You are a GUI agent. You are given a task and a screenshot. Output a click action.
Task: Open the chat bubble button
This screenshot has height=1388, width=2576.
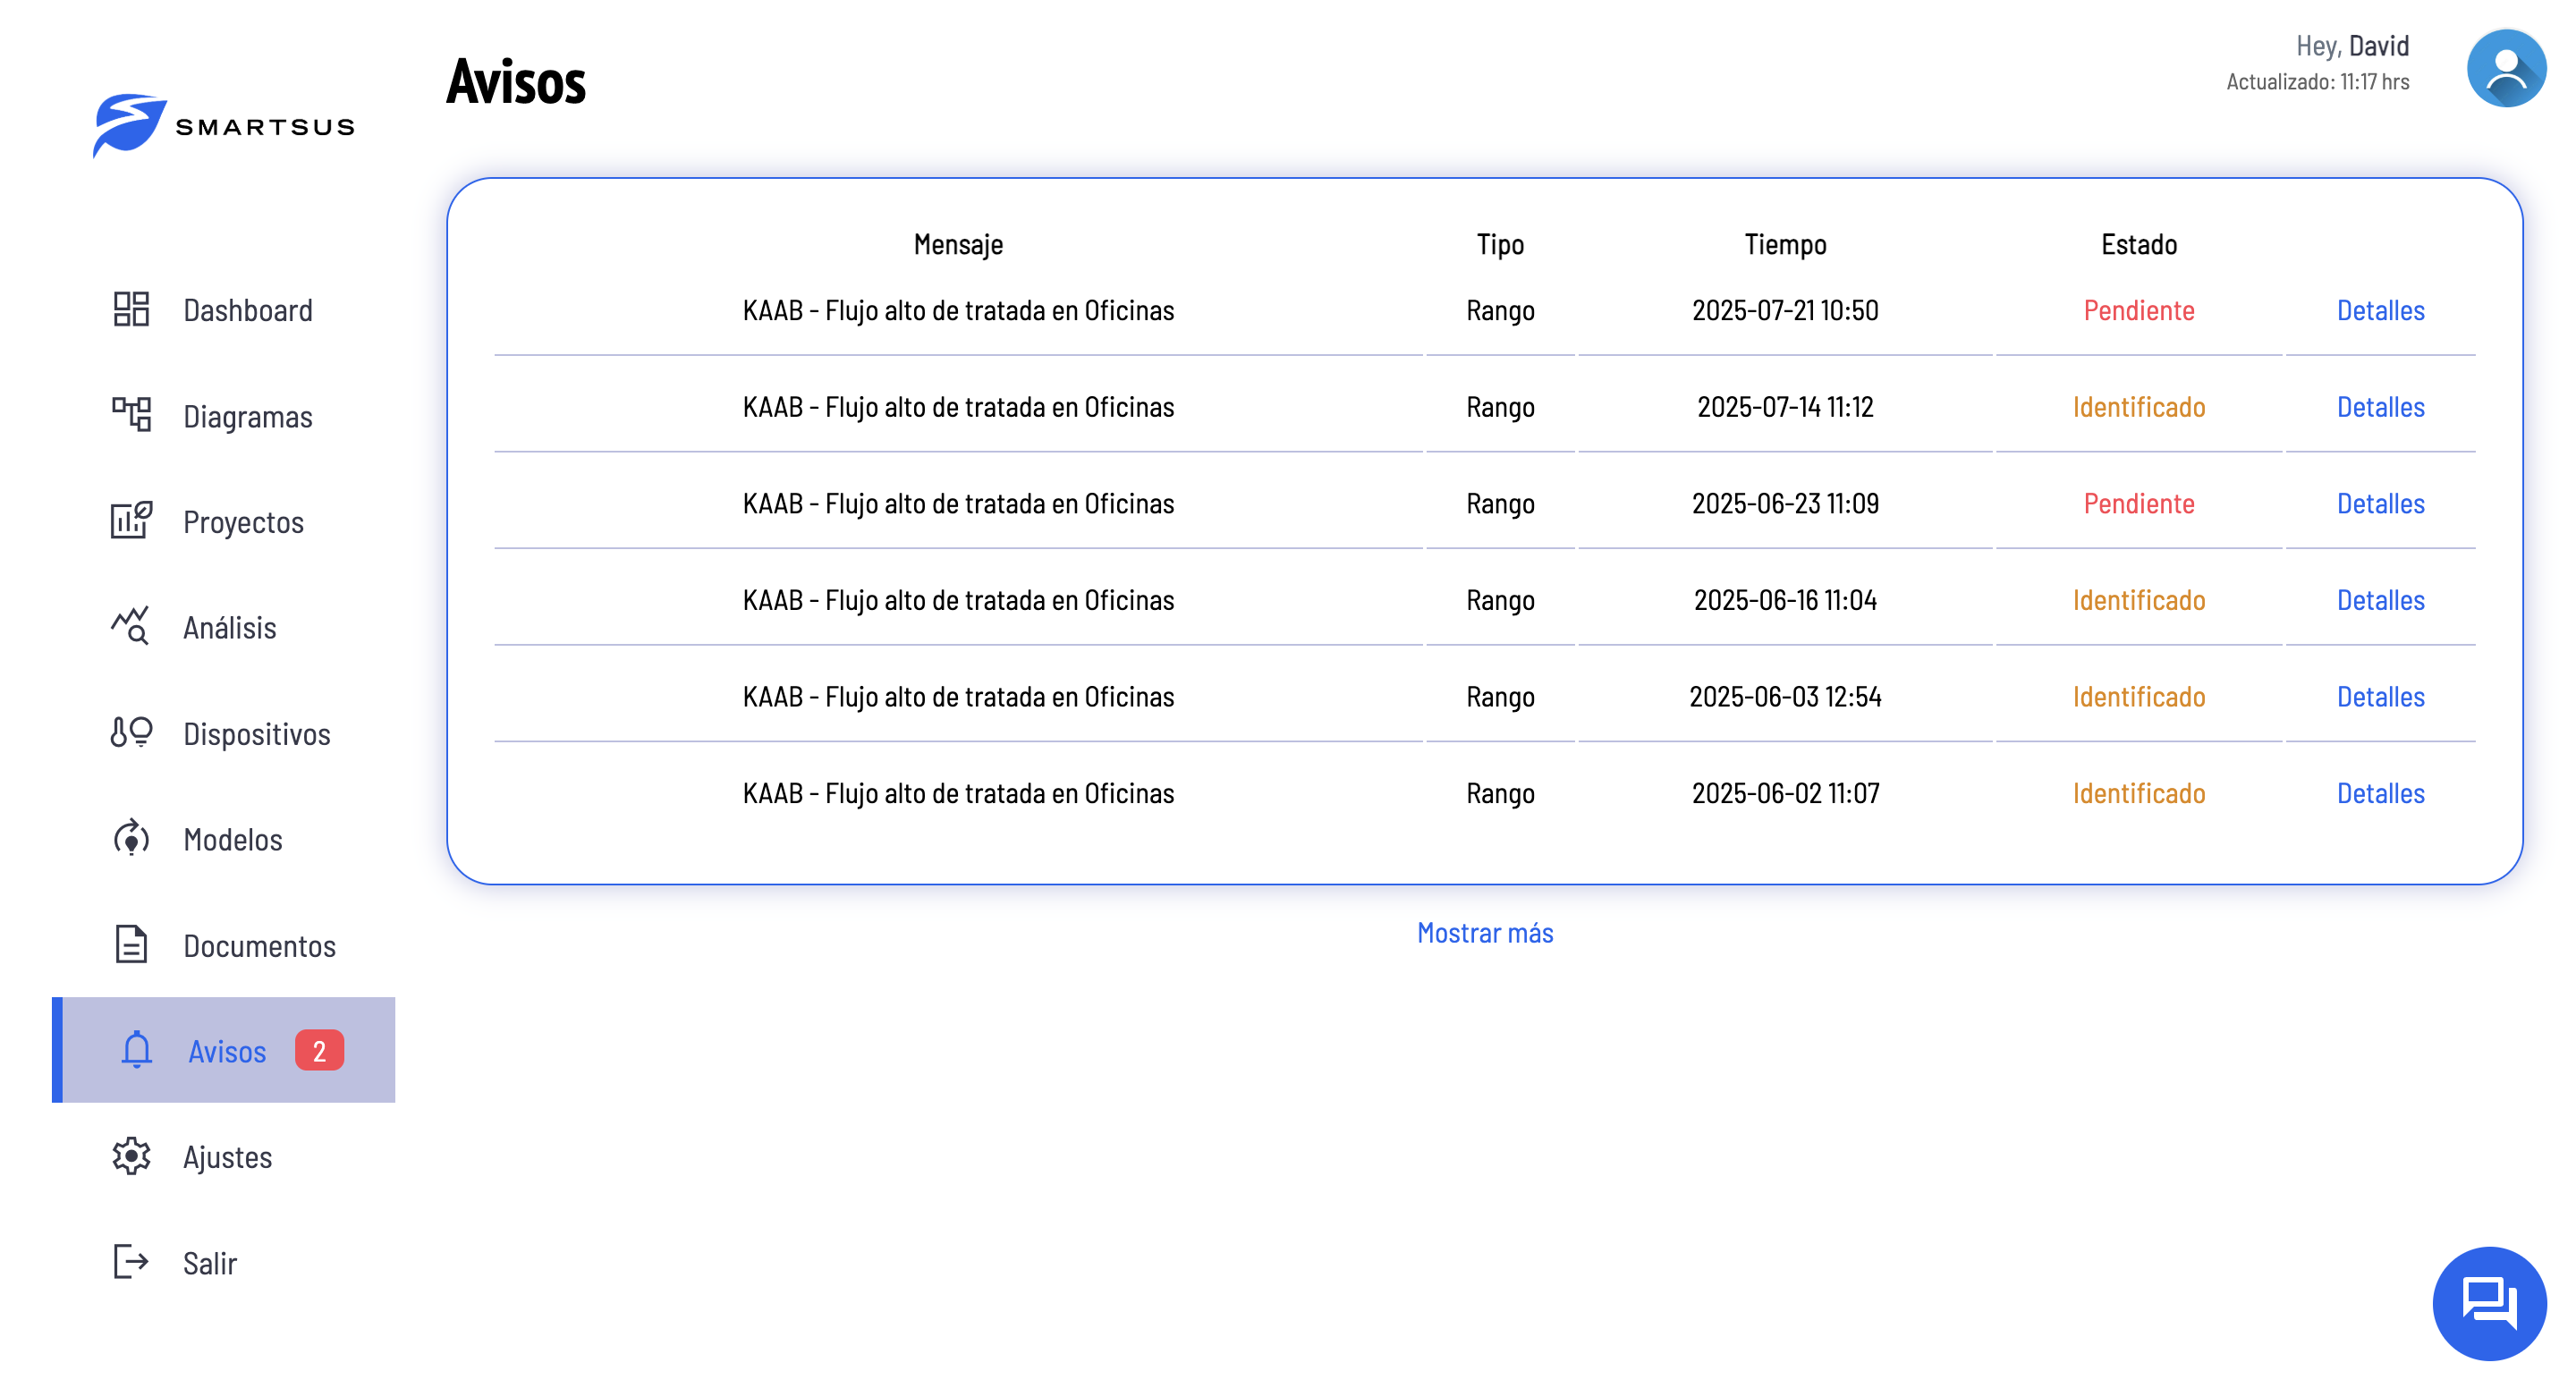tap(2489, 1303)
